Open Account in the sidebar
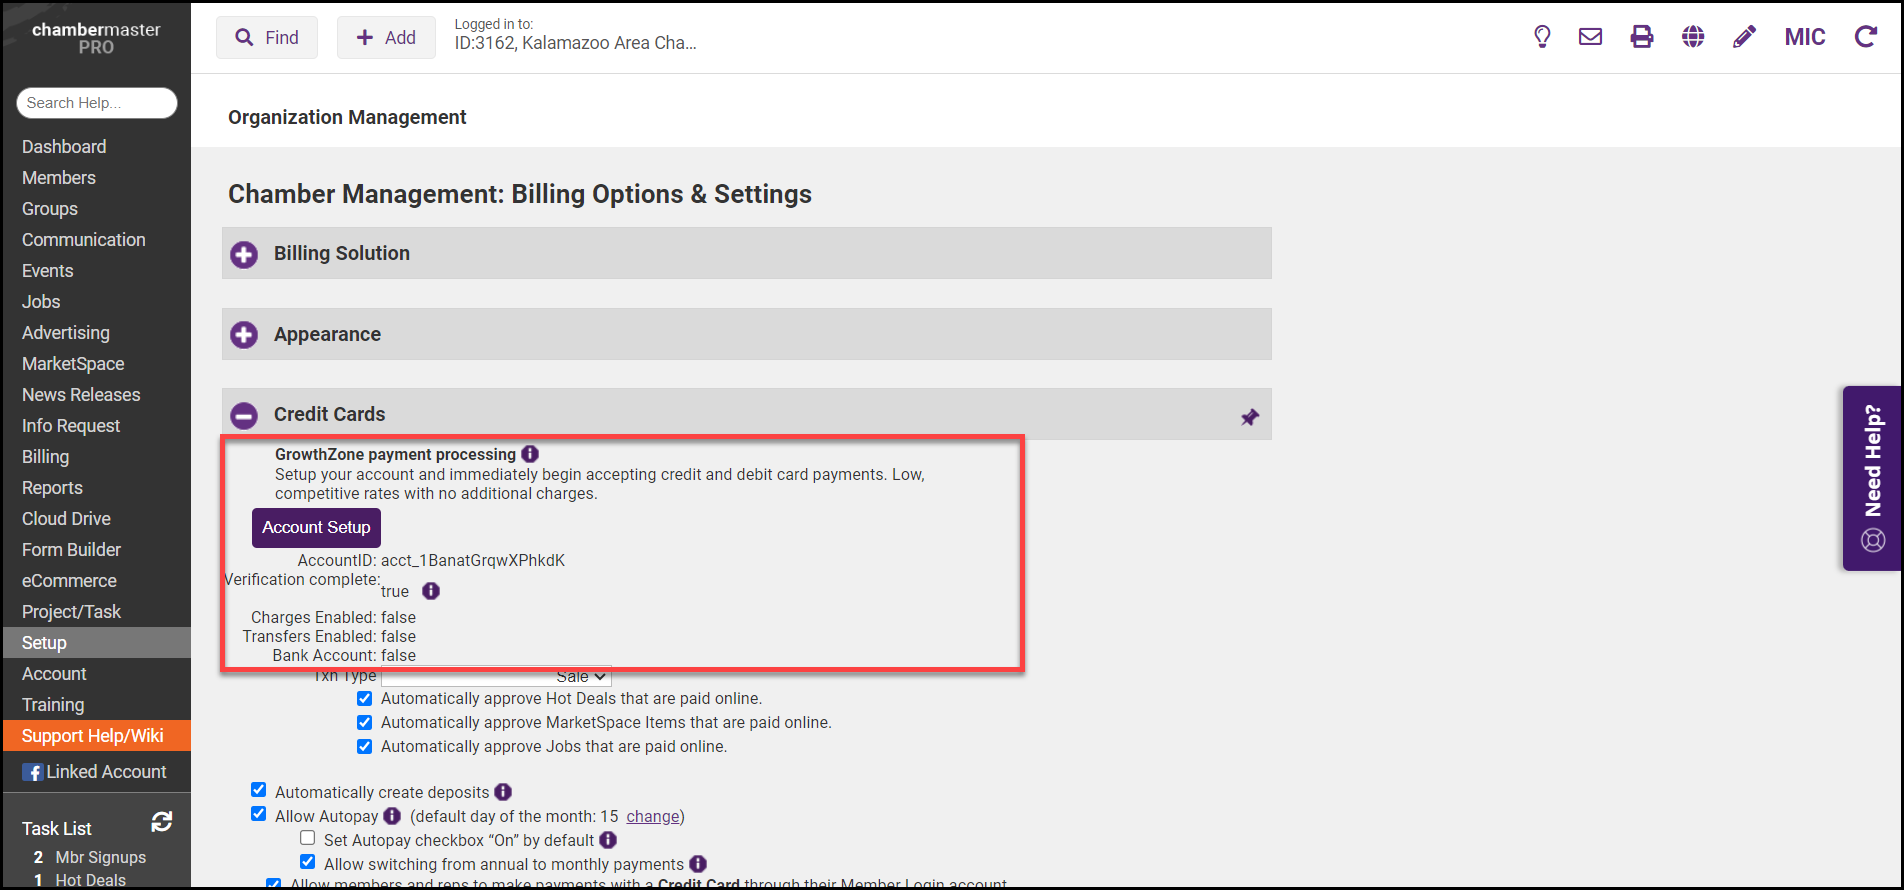This screenshot has height=890, width=1904. (54, 674)
